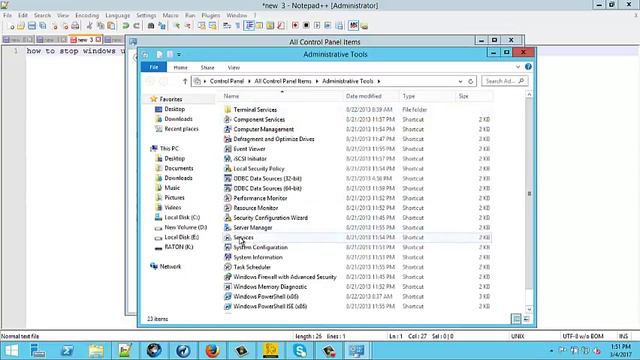The height and width of the screenshot is (360, 640).
Task: Switch to Notepad++ tab new 3
Action: pos(85,40)
